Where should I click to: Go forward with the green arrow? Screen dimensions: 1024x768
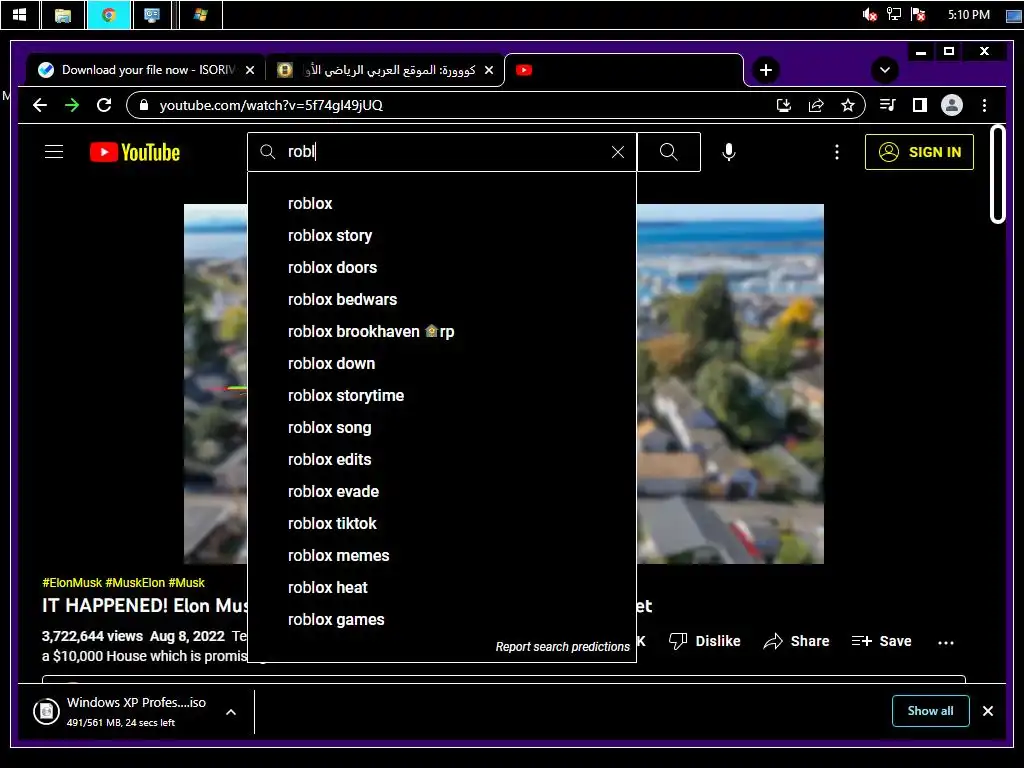(x=72, y=105)
